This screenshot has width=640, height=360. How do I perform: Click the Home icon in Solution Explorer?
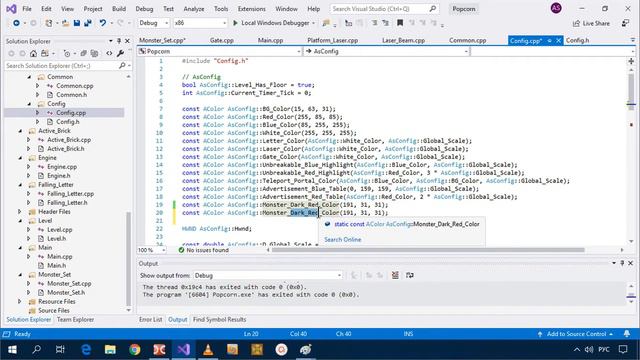point(33,53)
